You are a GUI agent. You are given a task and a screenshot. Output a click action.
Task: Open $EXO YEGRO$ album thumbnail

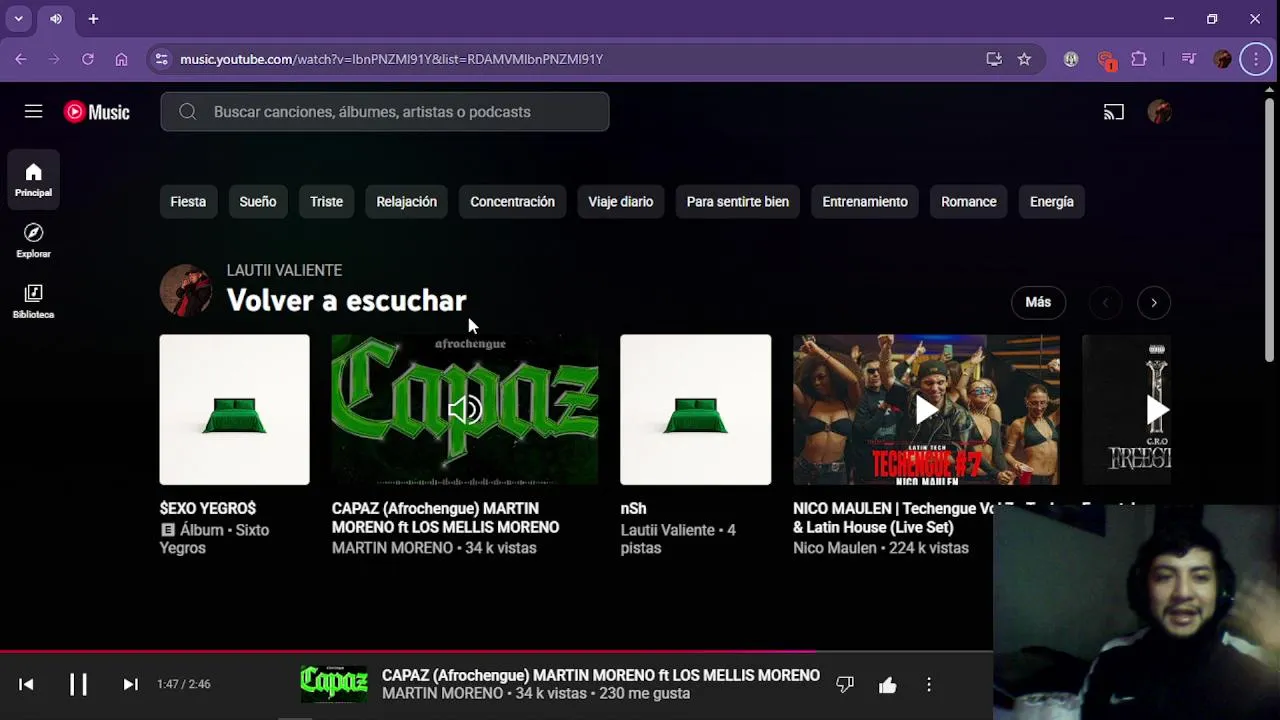(x=234, y=410)
